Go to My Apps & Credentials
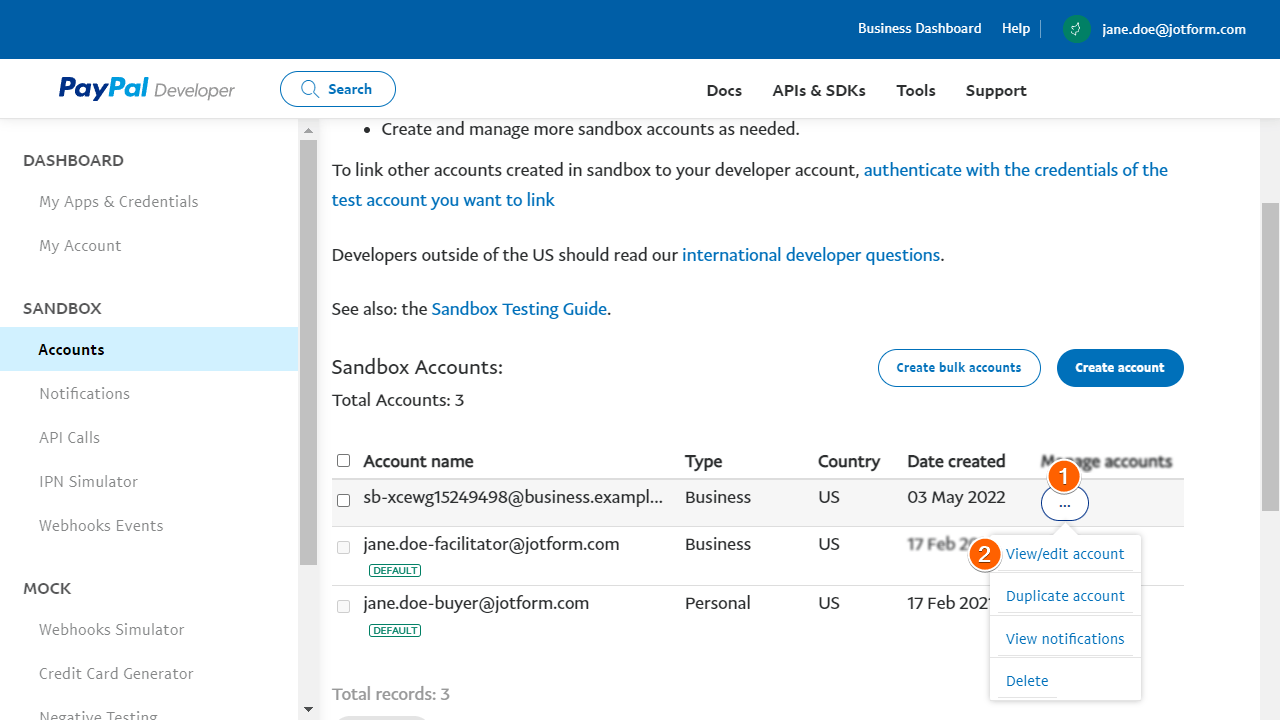 pyautogui.click(x=118, y=202)
